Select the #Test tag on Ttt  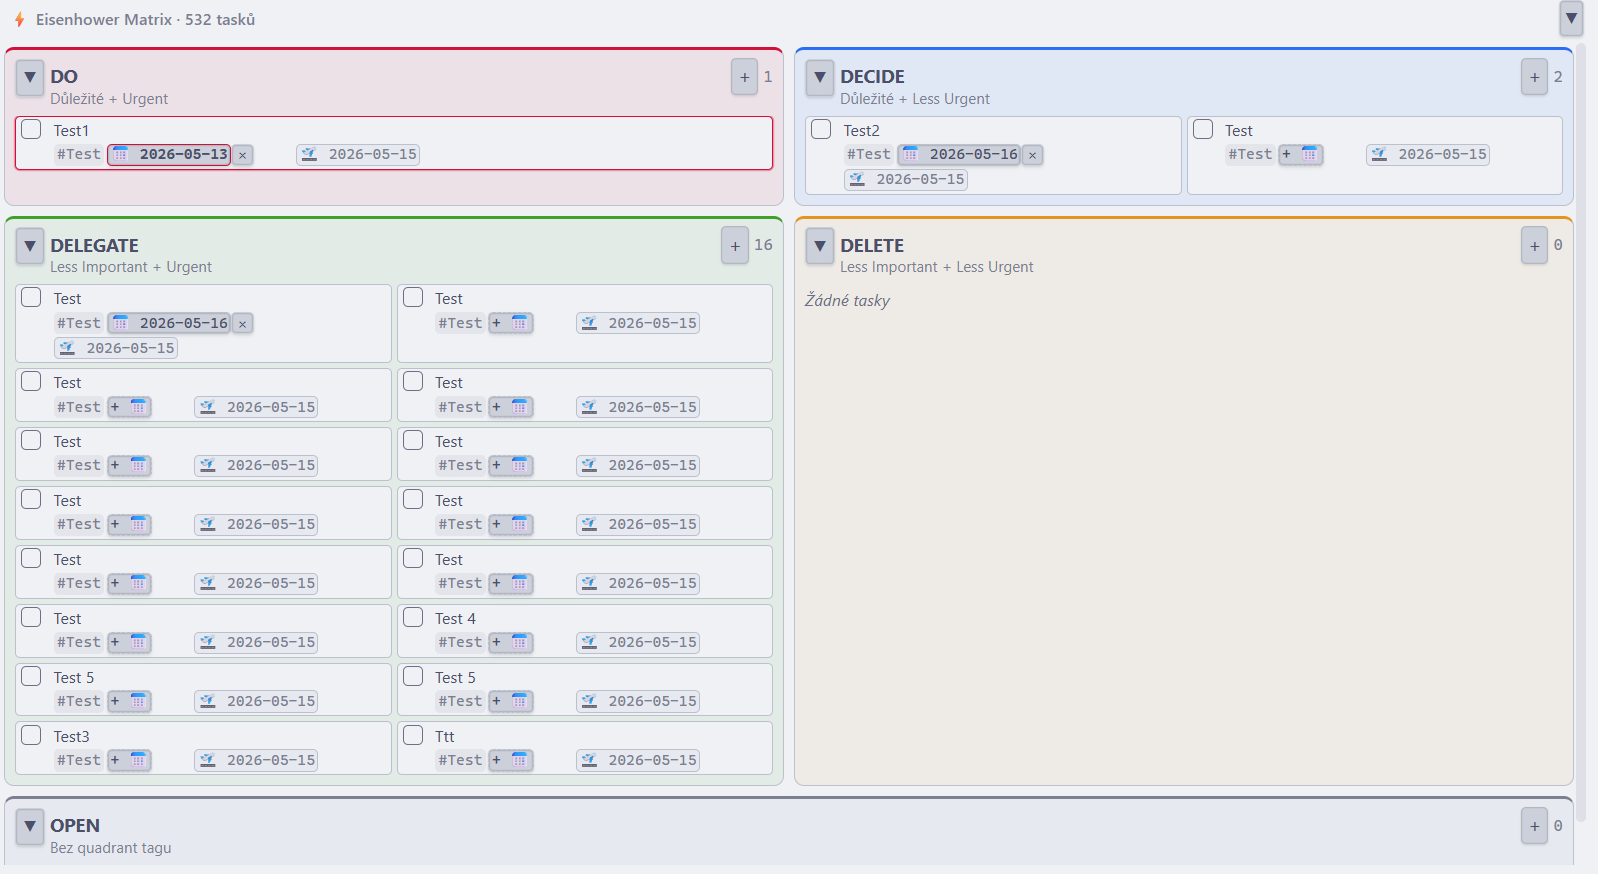tap(460, 760)
